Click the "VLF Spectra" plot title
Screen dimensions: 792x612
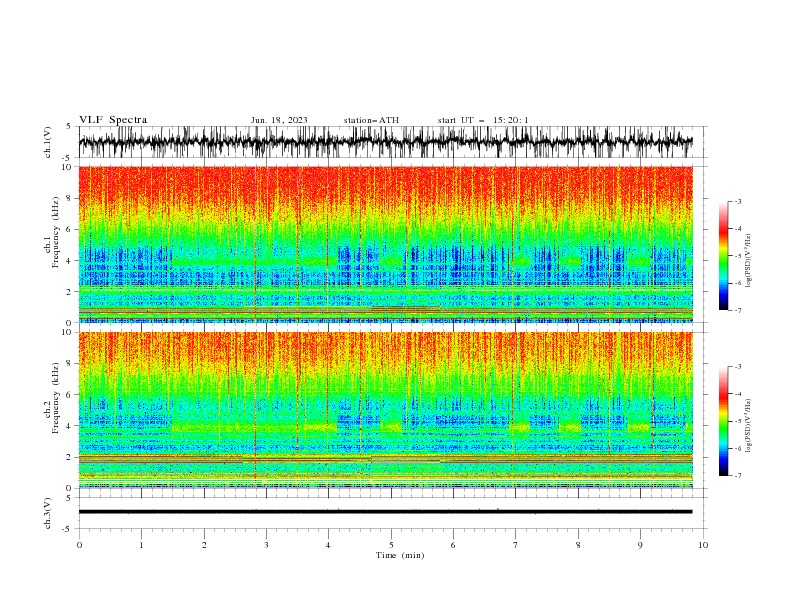pyautogui.click(x=113, y=120)
